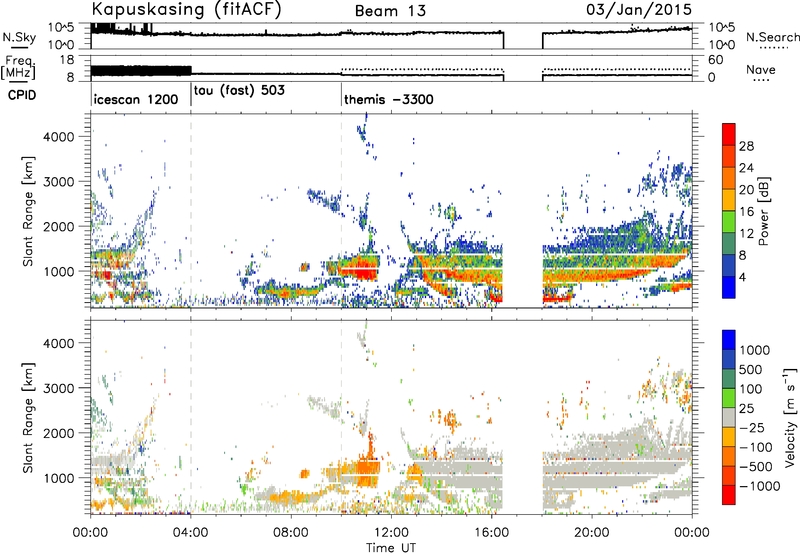Pick the dark blue top segment of Velocity colorbar
Image resolution: width=800 pixels, height=554 pixels.
click(729, 340)
